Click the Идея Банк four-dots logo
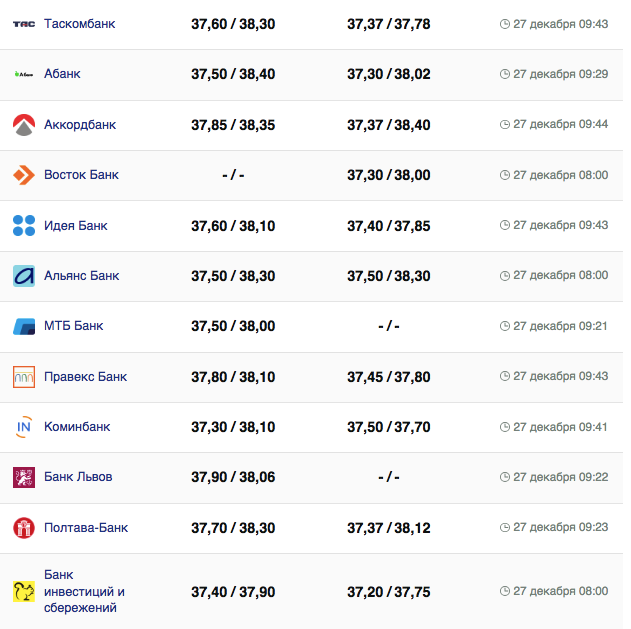631x629 pixels. pyautogui.click(x=24, y=226)
